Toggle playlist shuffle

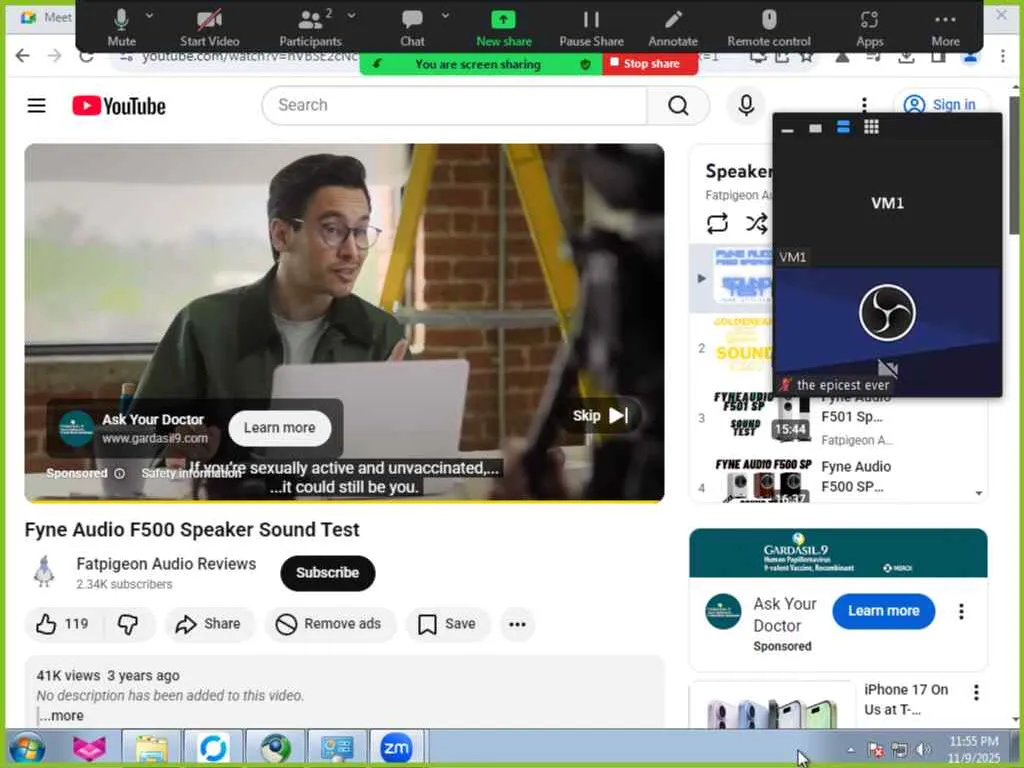(x=756, y=223)
